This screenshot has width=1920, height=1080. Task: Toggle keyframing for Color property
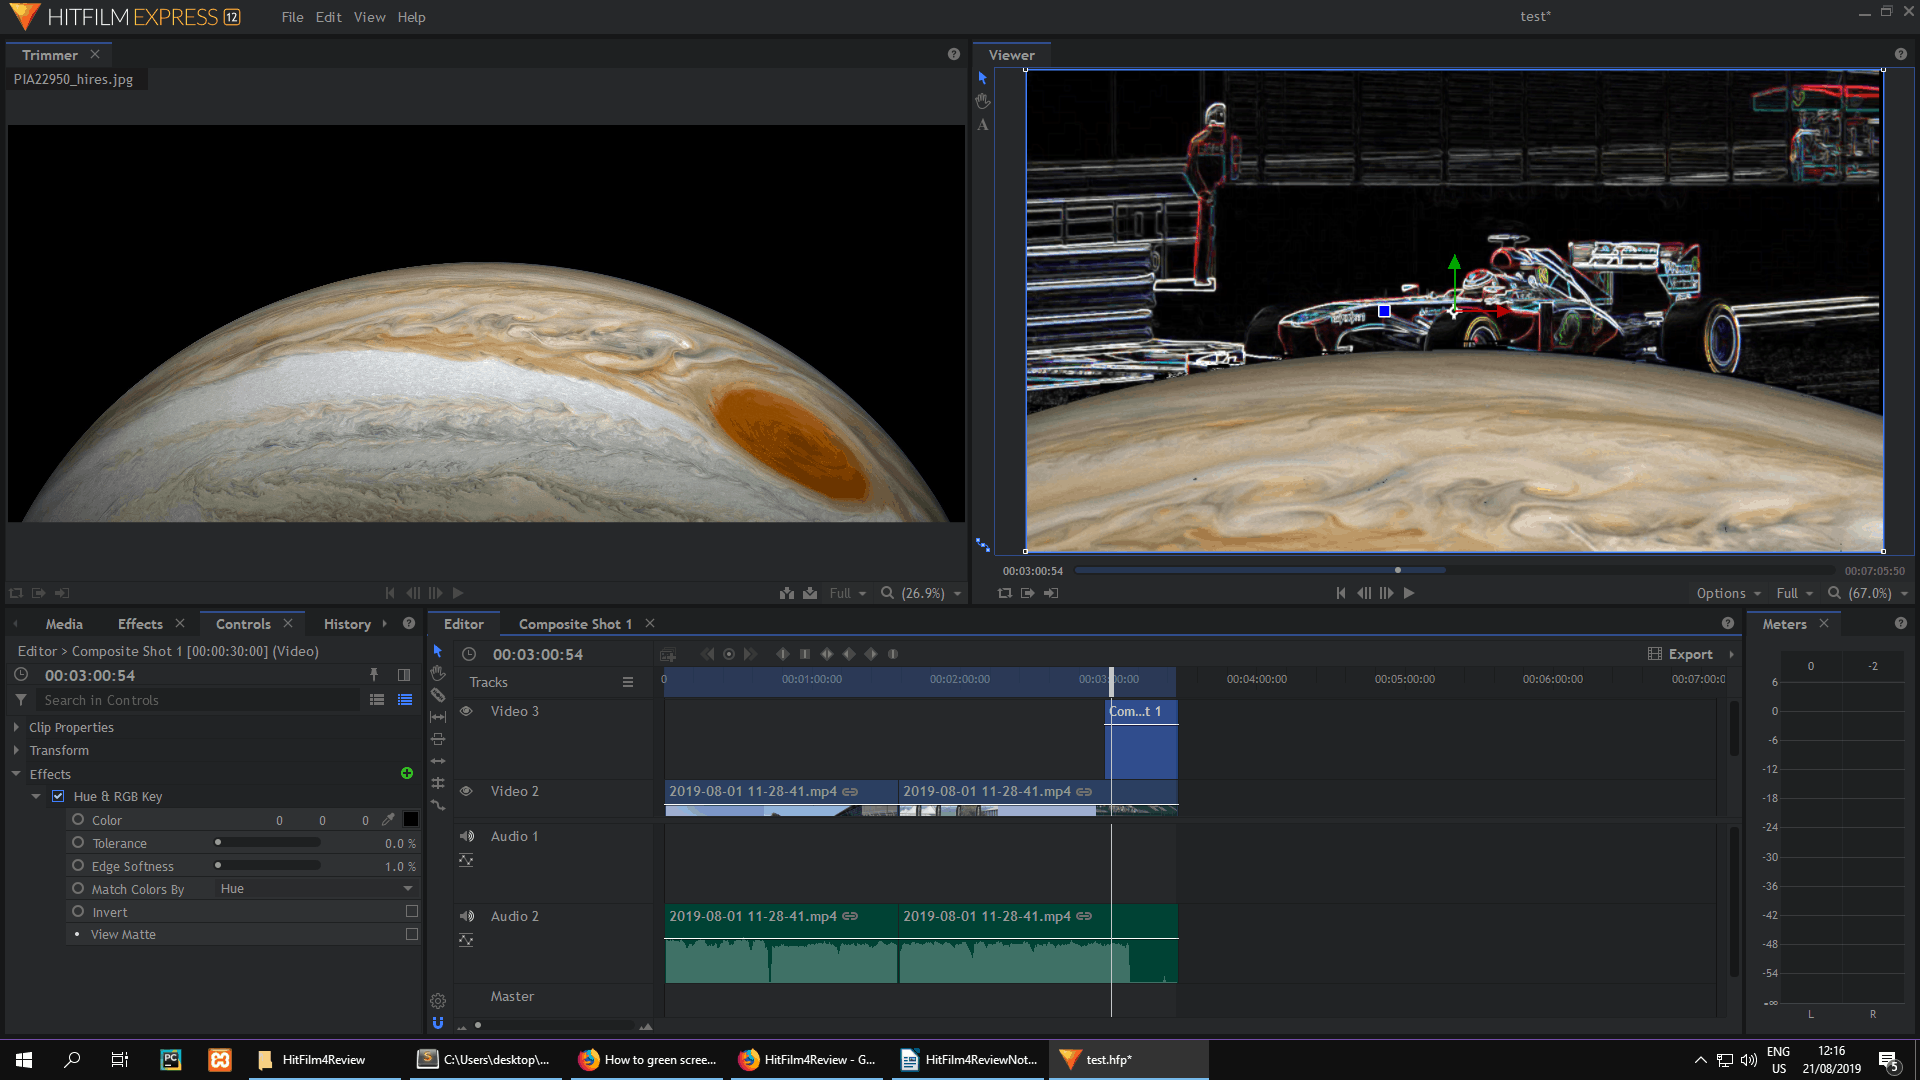coord(78,819)
